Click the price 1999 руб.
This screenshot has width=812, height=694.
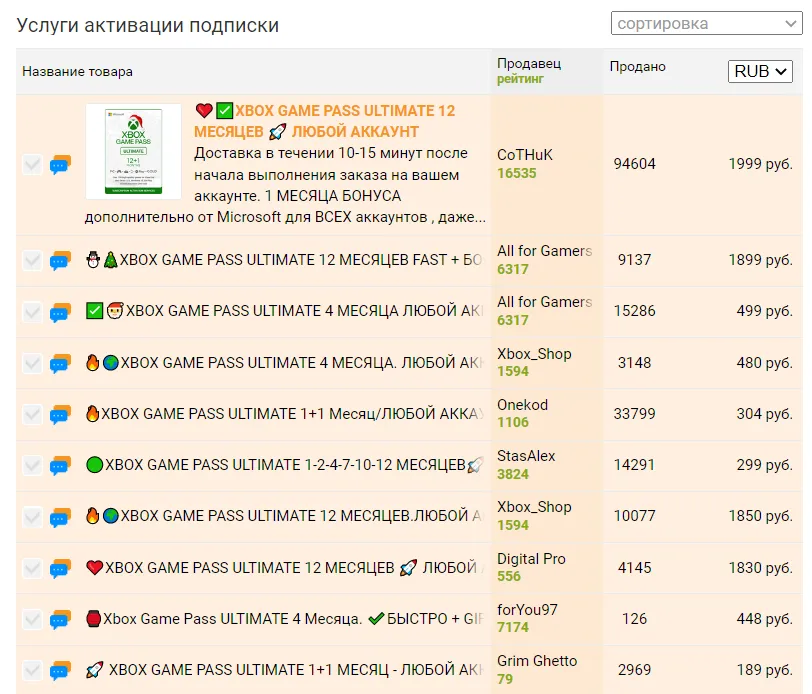coord(760,164)
